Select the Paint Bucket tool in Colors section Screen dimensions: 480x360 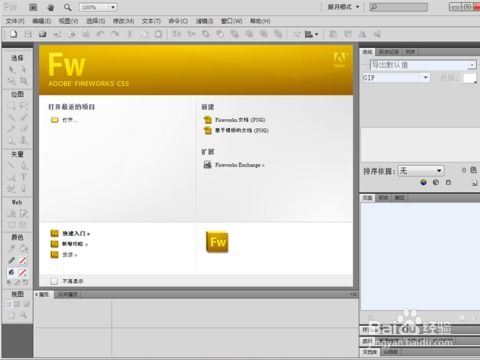coord(23,248)
